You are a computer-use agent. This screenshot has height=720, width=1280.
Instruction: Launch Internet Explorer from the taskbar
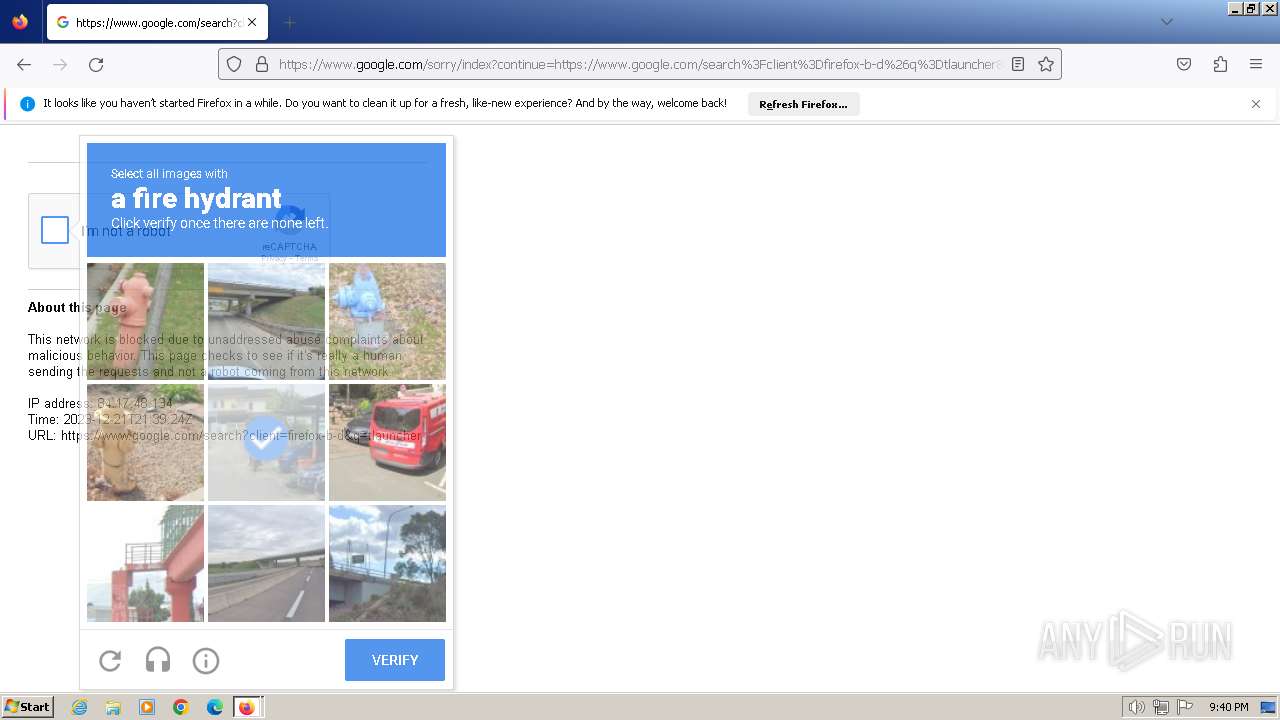[x=80, y=707]
